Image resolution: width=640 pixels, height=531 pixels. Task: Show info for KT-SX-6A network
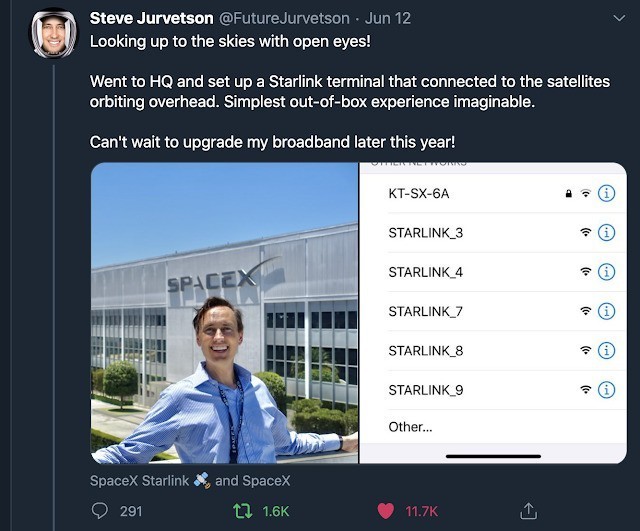tap(606, 193)
